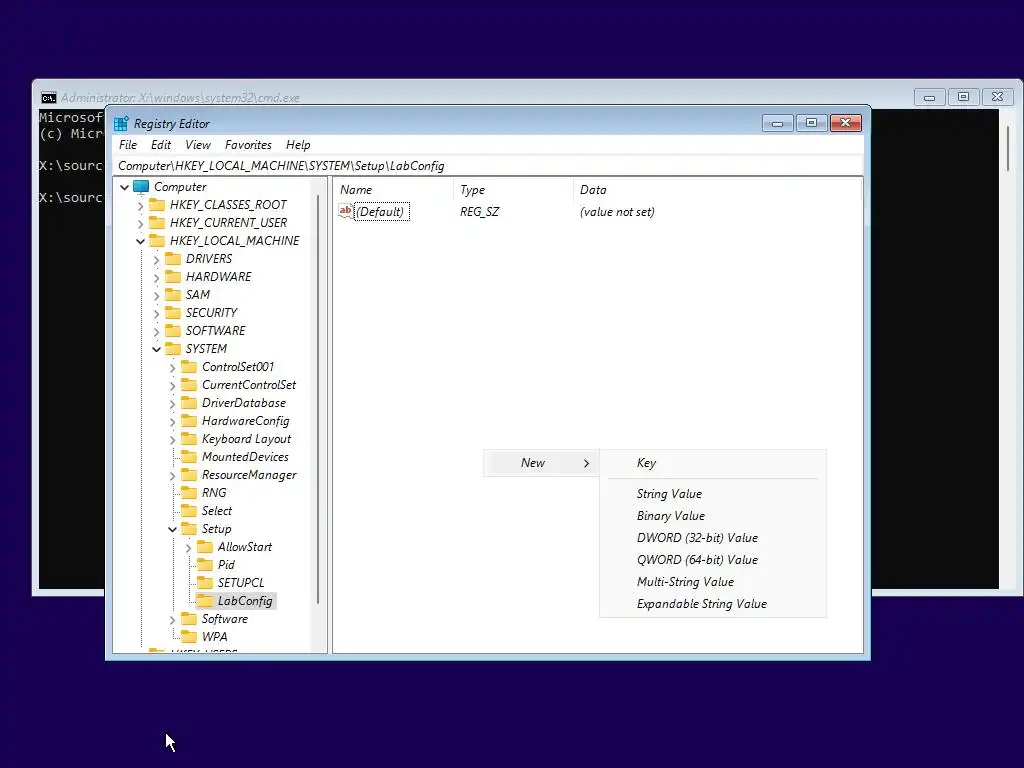This screenshot has width=1024, height=768.
Task: Click the Select key folder icon
Action: (x=189, y=511)
